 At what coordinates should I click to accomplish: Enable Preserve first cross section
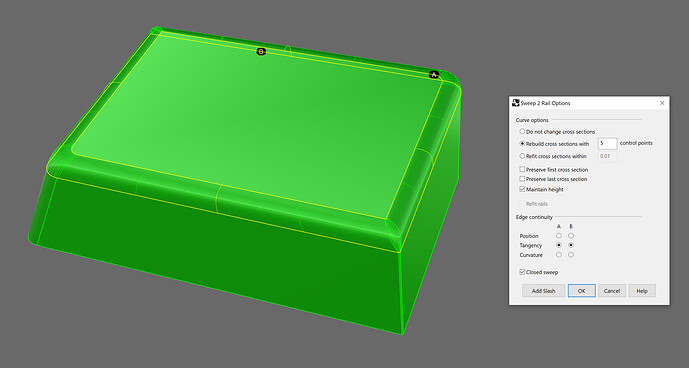click(522, 169)
